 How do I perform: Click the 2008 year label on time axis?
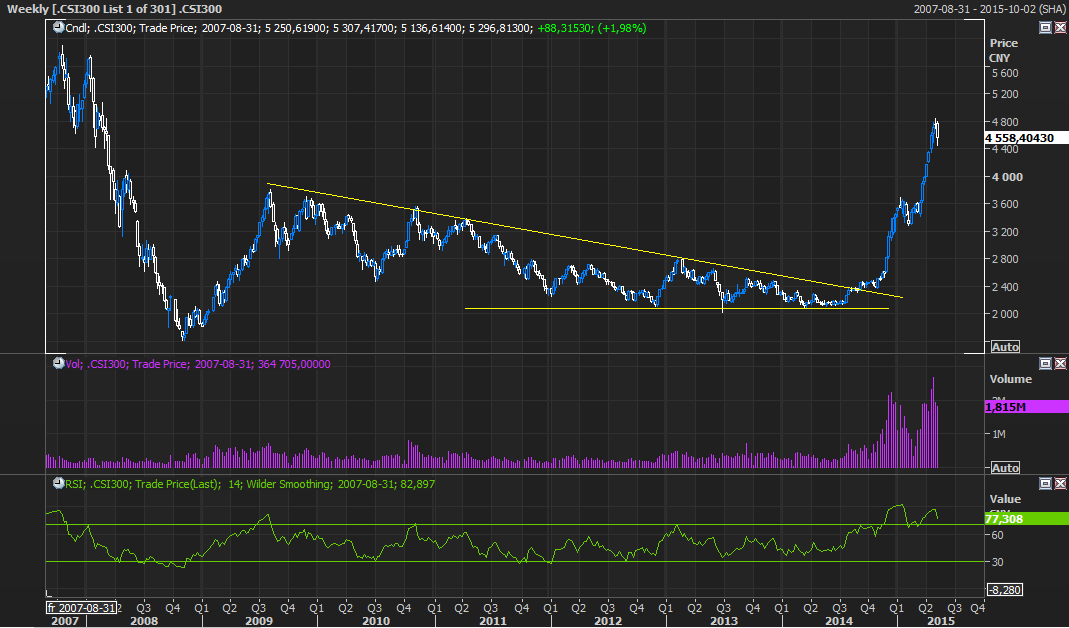pos(144,621)
